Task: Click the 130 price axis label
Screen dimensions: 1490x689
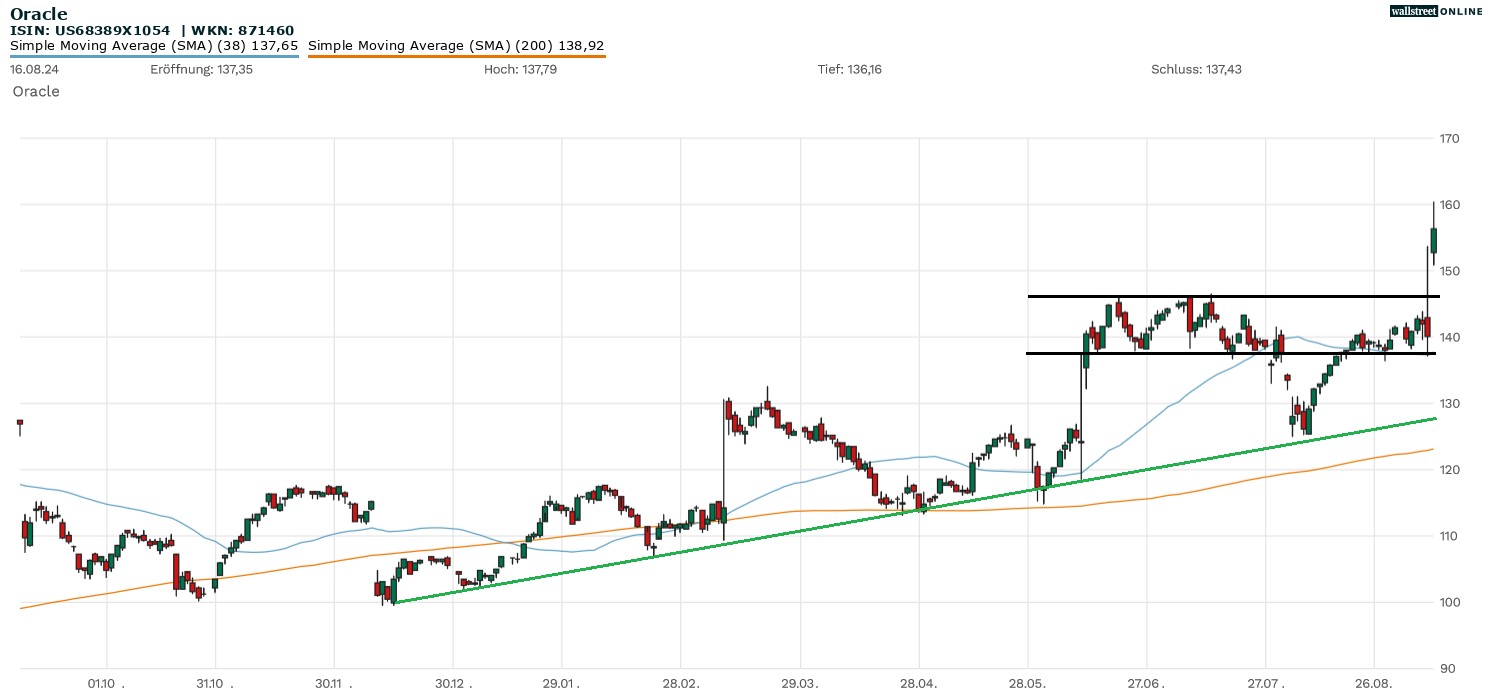Action: click(1450, 403)
